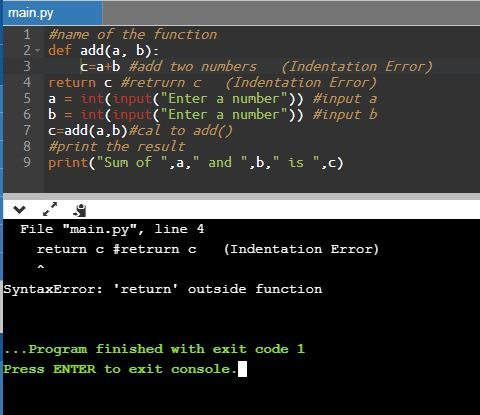Click the divider bar between editor and console
The height and width of the screenshot is (415, 480).
click(241, 196)
